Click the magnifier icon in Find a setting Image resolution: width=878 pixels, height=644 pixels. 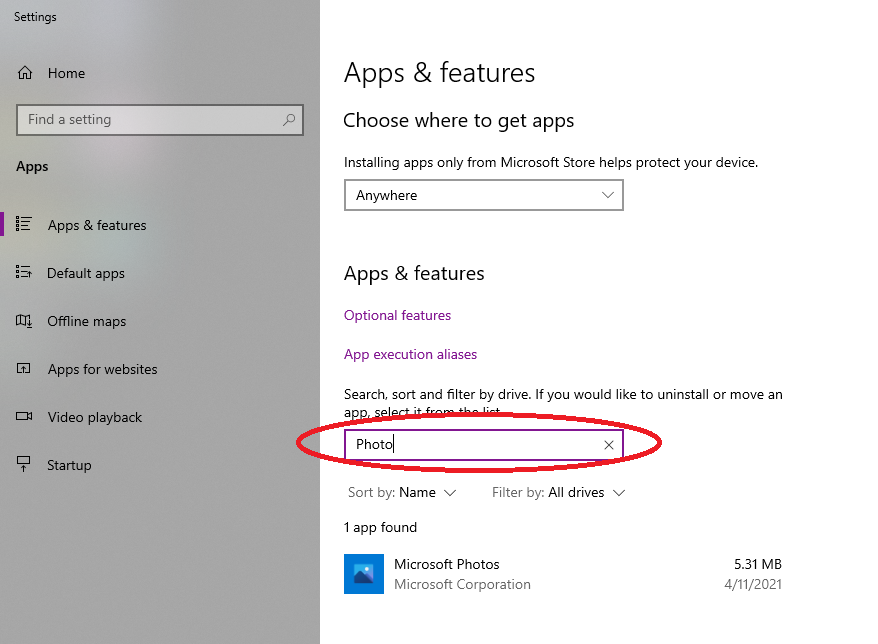[289, 119]
